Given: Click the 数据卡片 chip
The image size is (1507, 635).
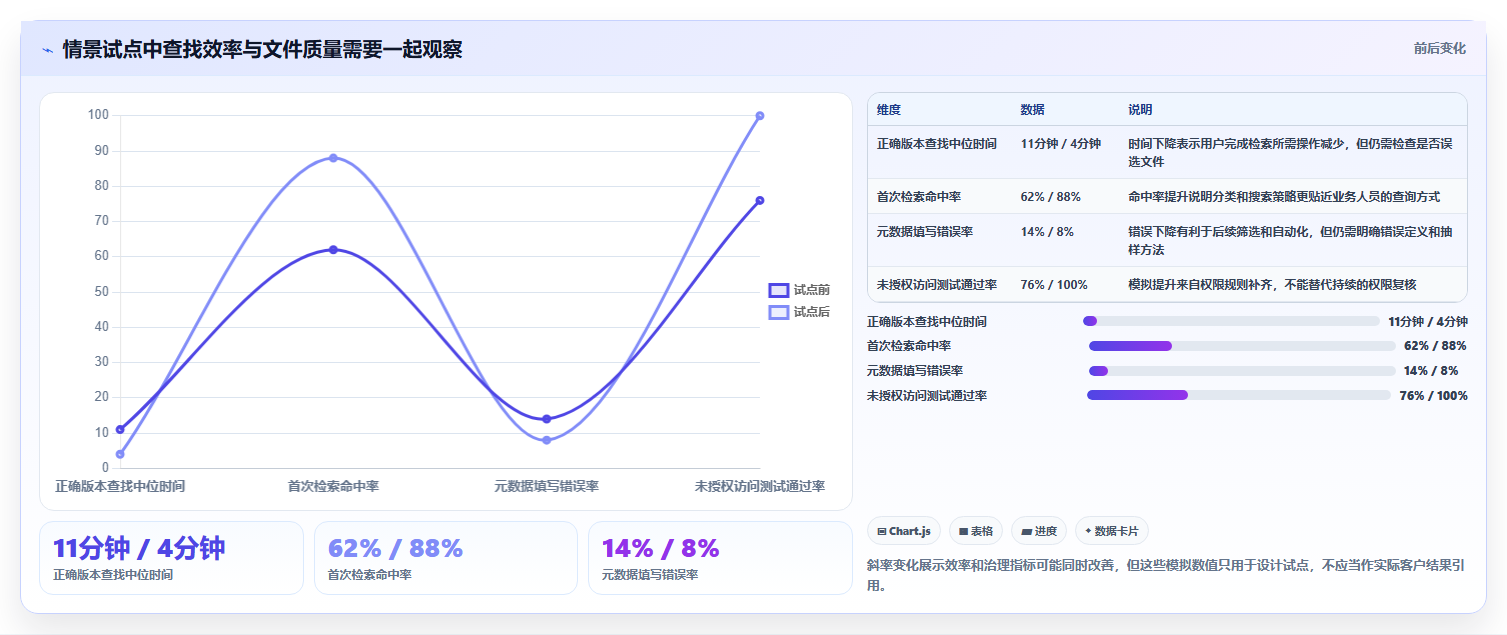Looking at the screenshot, I should pyautogui.click(x=1112, y=531).
